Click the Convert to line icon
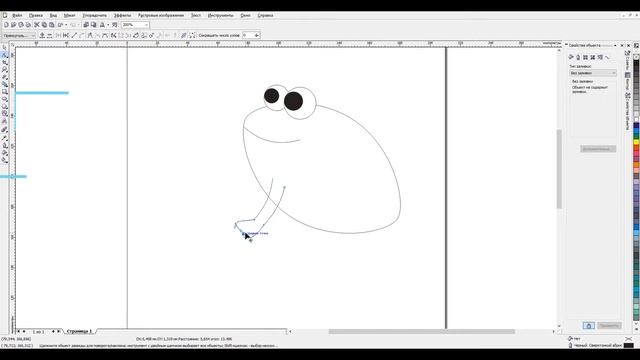 pos(74,36)
